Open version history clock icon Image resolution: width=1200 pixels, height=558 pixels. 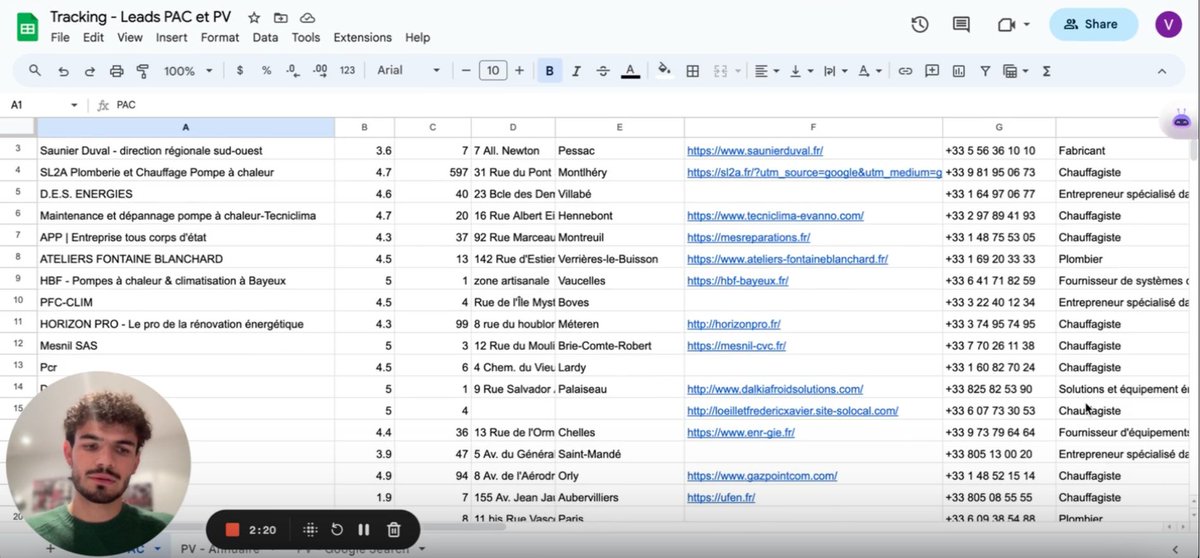tap(920, 24)
